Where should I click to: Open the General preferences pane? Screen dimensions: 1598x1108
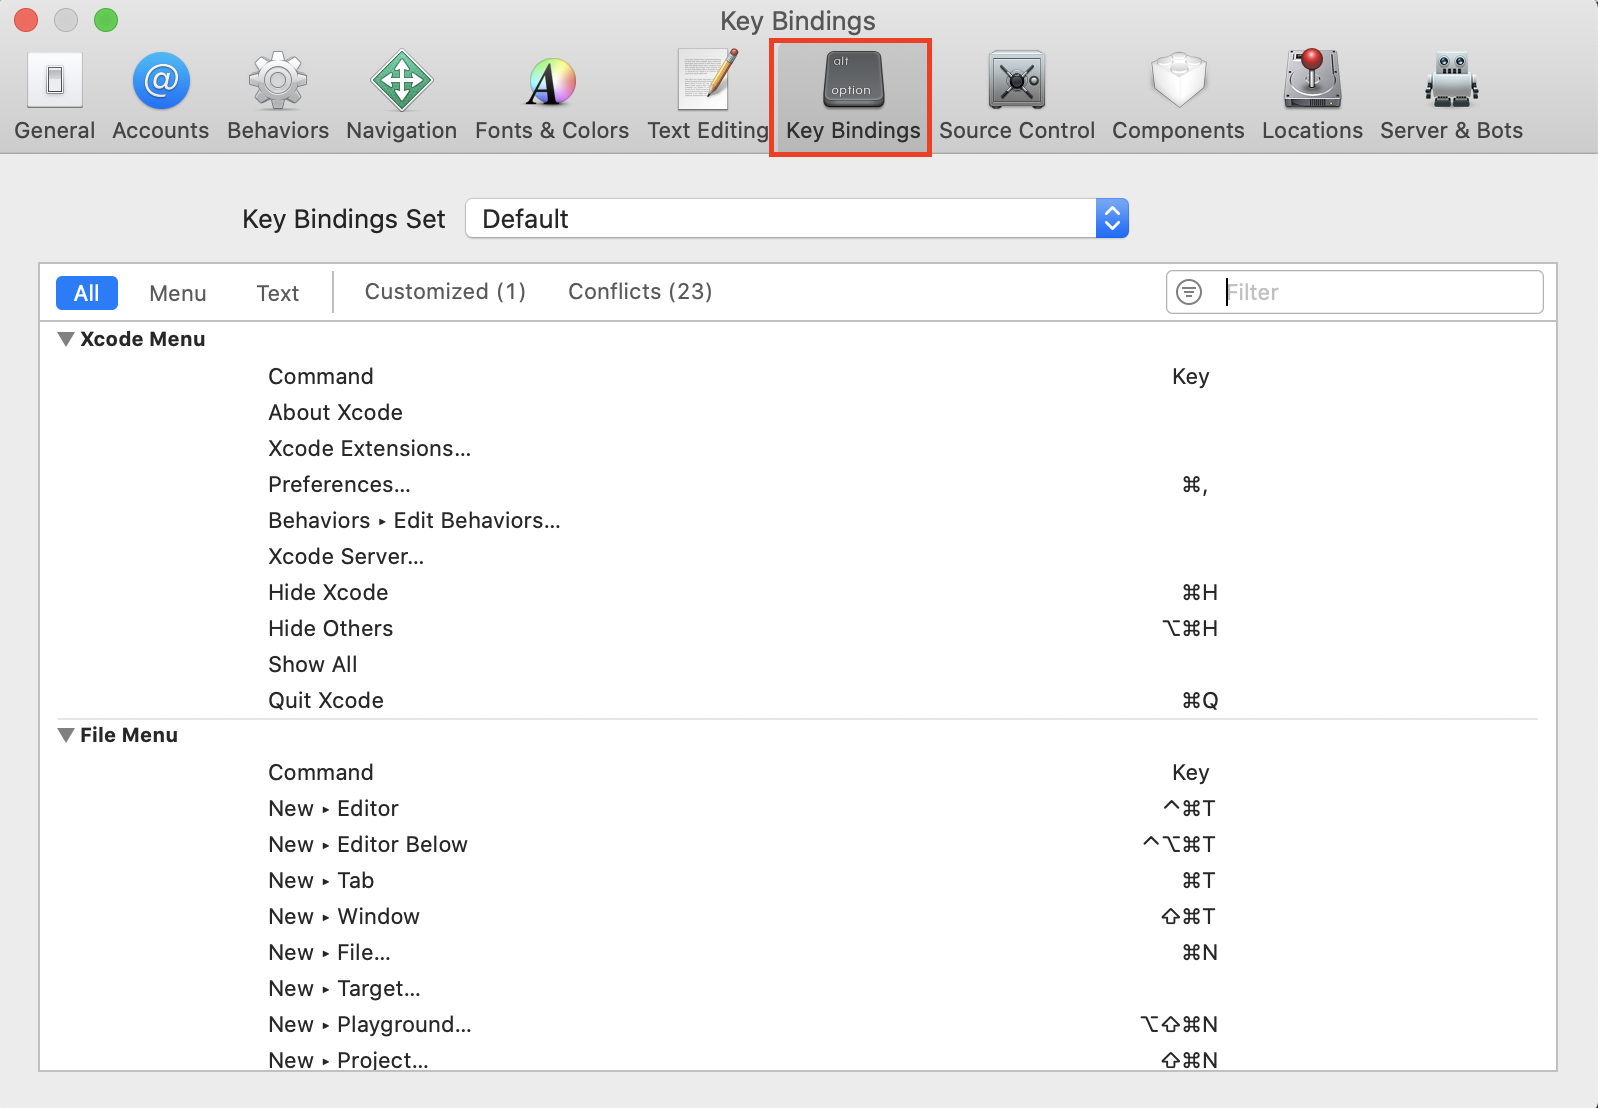pyautogui.click(x=55, y=97)
